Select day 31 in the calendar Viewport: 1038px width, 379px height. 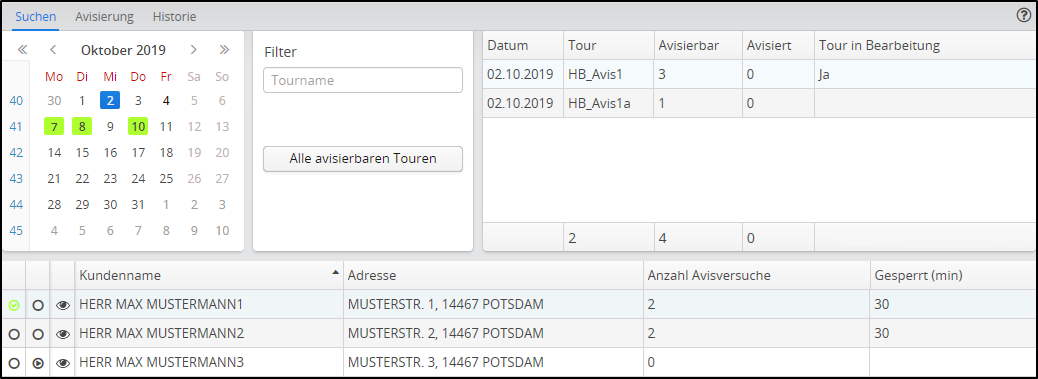138,205
